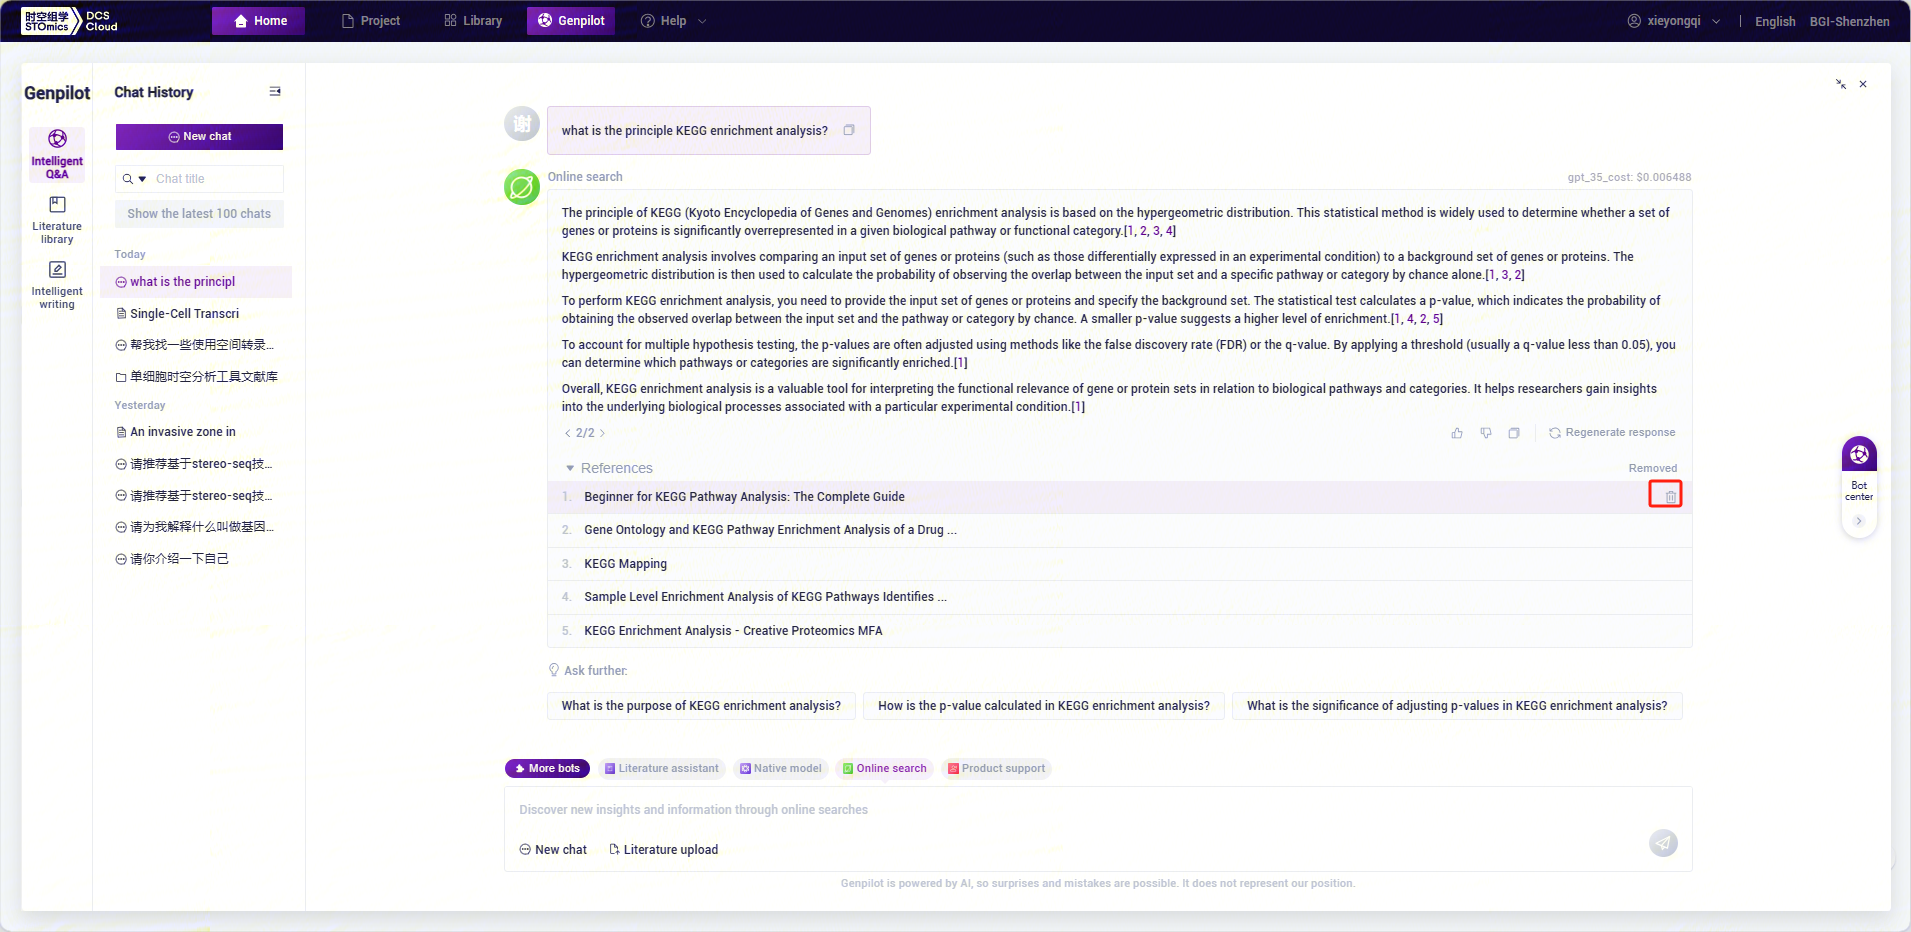The width and height of the screenshot is (1911, 932).
Task: Open Intelligent writing in sidebar
Action: [x=57, y=284]
